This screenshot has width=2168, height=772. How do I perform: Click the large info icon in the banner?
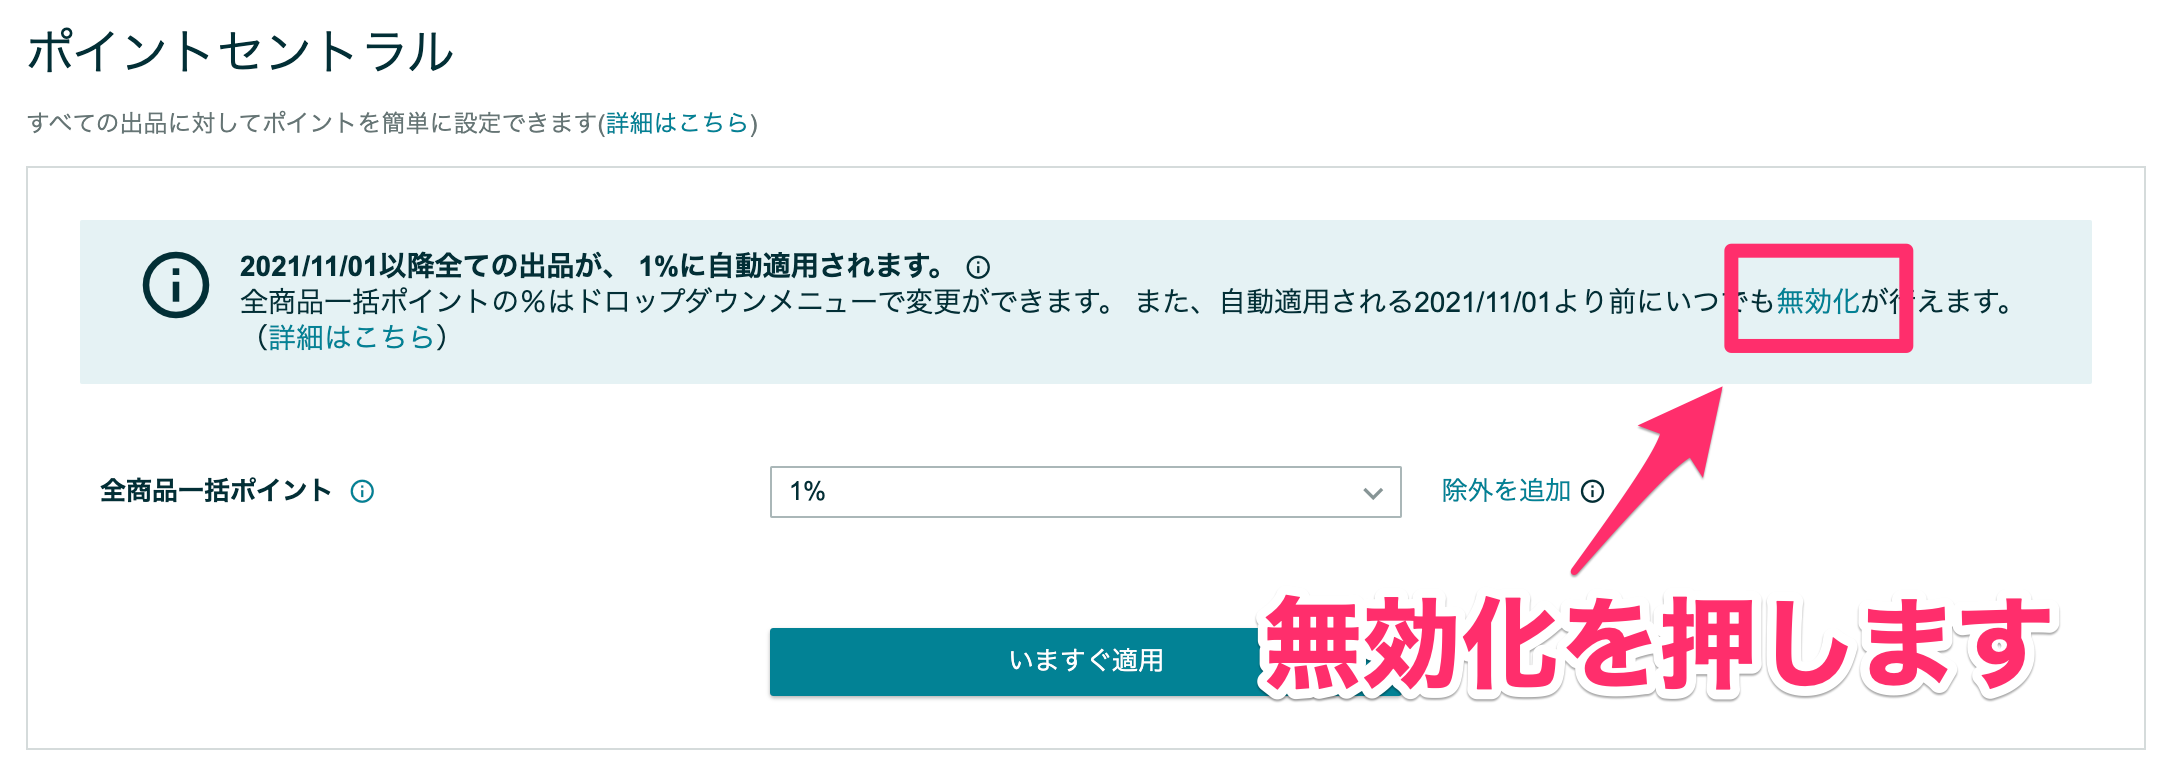pos(176,285)
